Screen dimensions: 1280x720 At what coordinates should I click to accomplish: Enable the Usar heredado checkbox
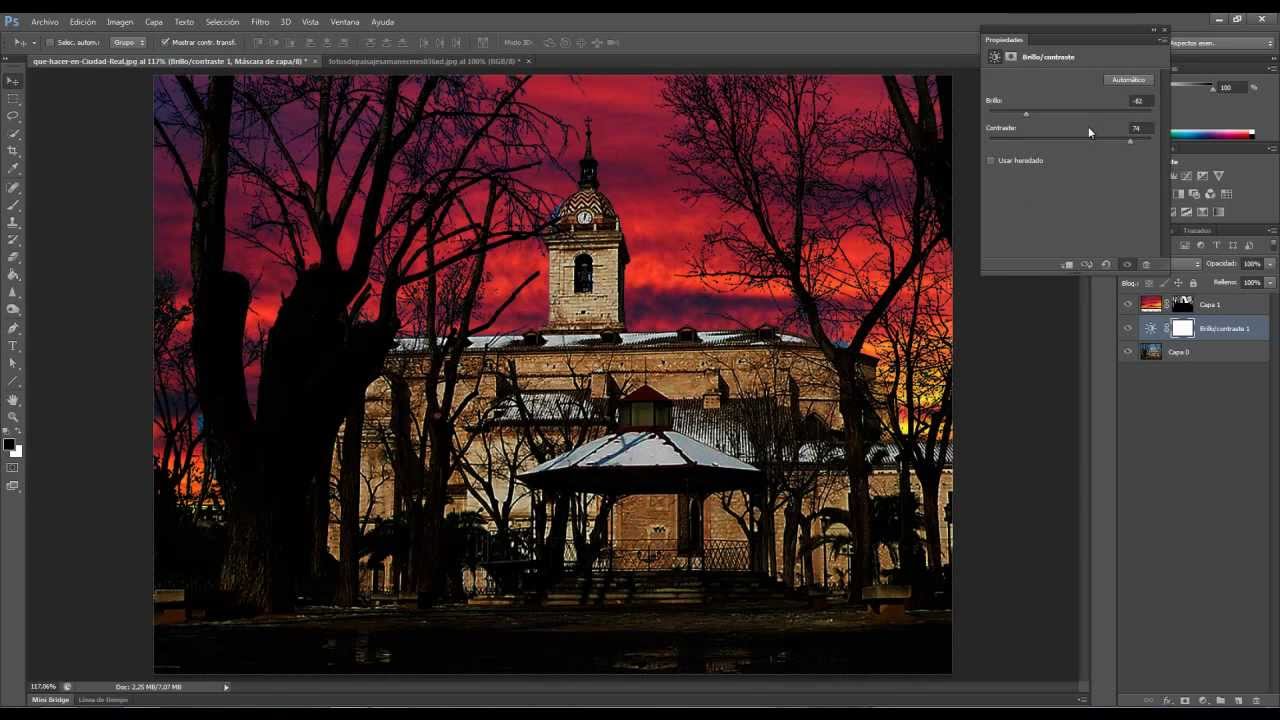(991, 160)
